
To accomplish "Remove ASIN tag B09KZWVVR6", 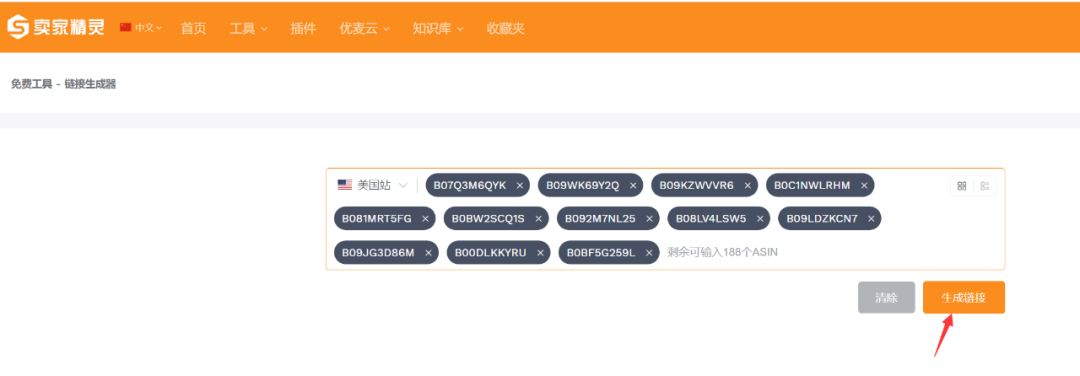I will 747,185.
